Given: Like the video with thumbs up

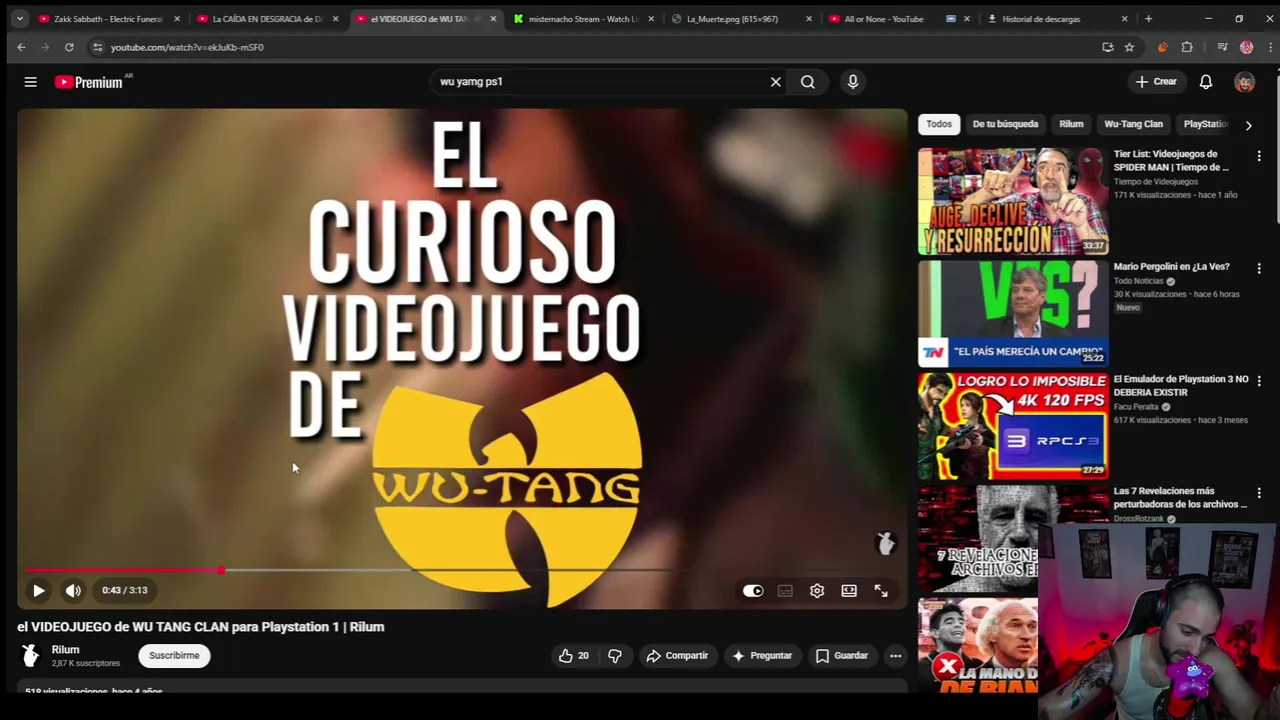Looking at the screenshot, I should [573, 656].
